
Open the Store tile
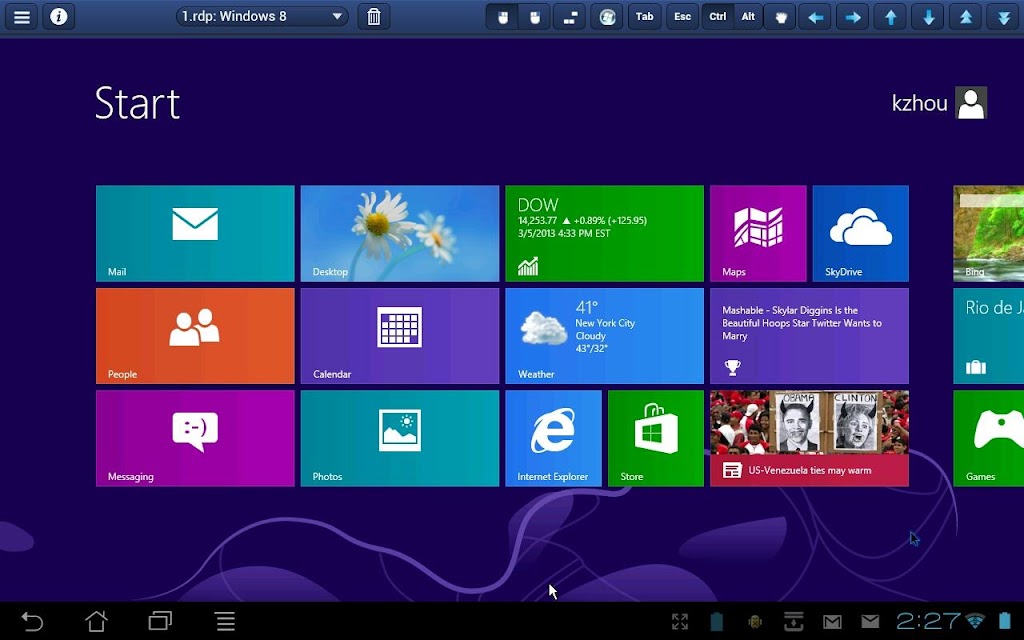tap(656, 438)
